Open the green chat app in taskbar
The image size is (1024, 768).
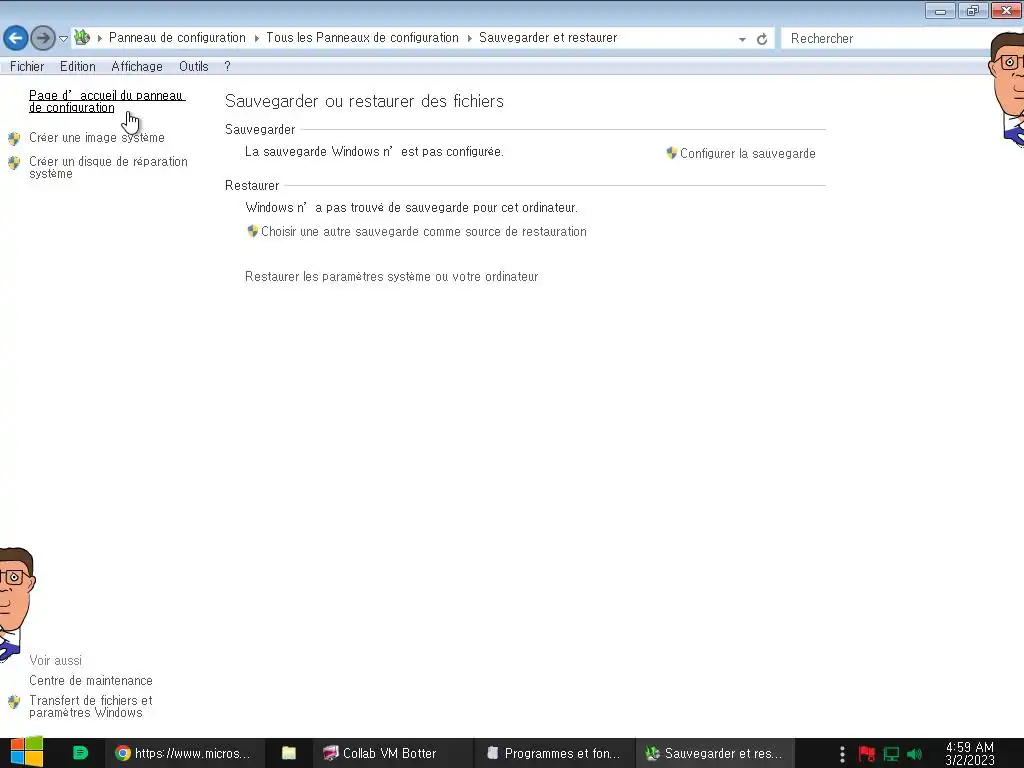[80, 753]
